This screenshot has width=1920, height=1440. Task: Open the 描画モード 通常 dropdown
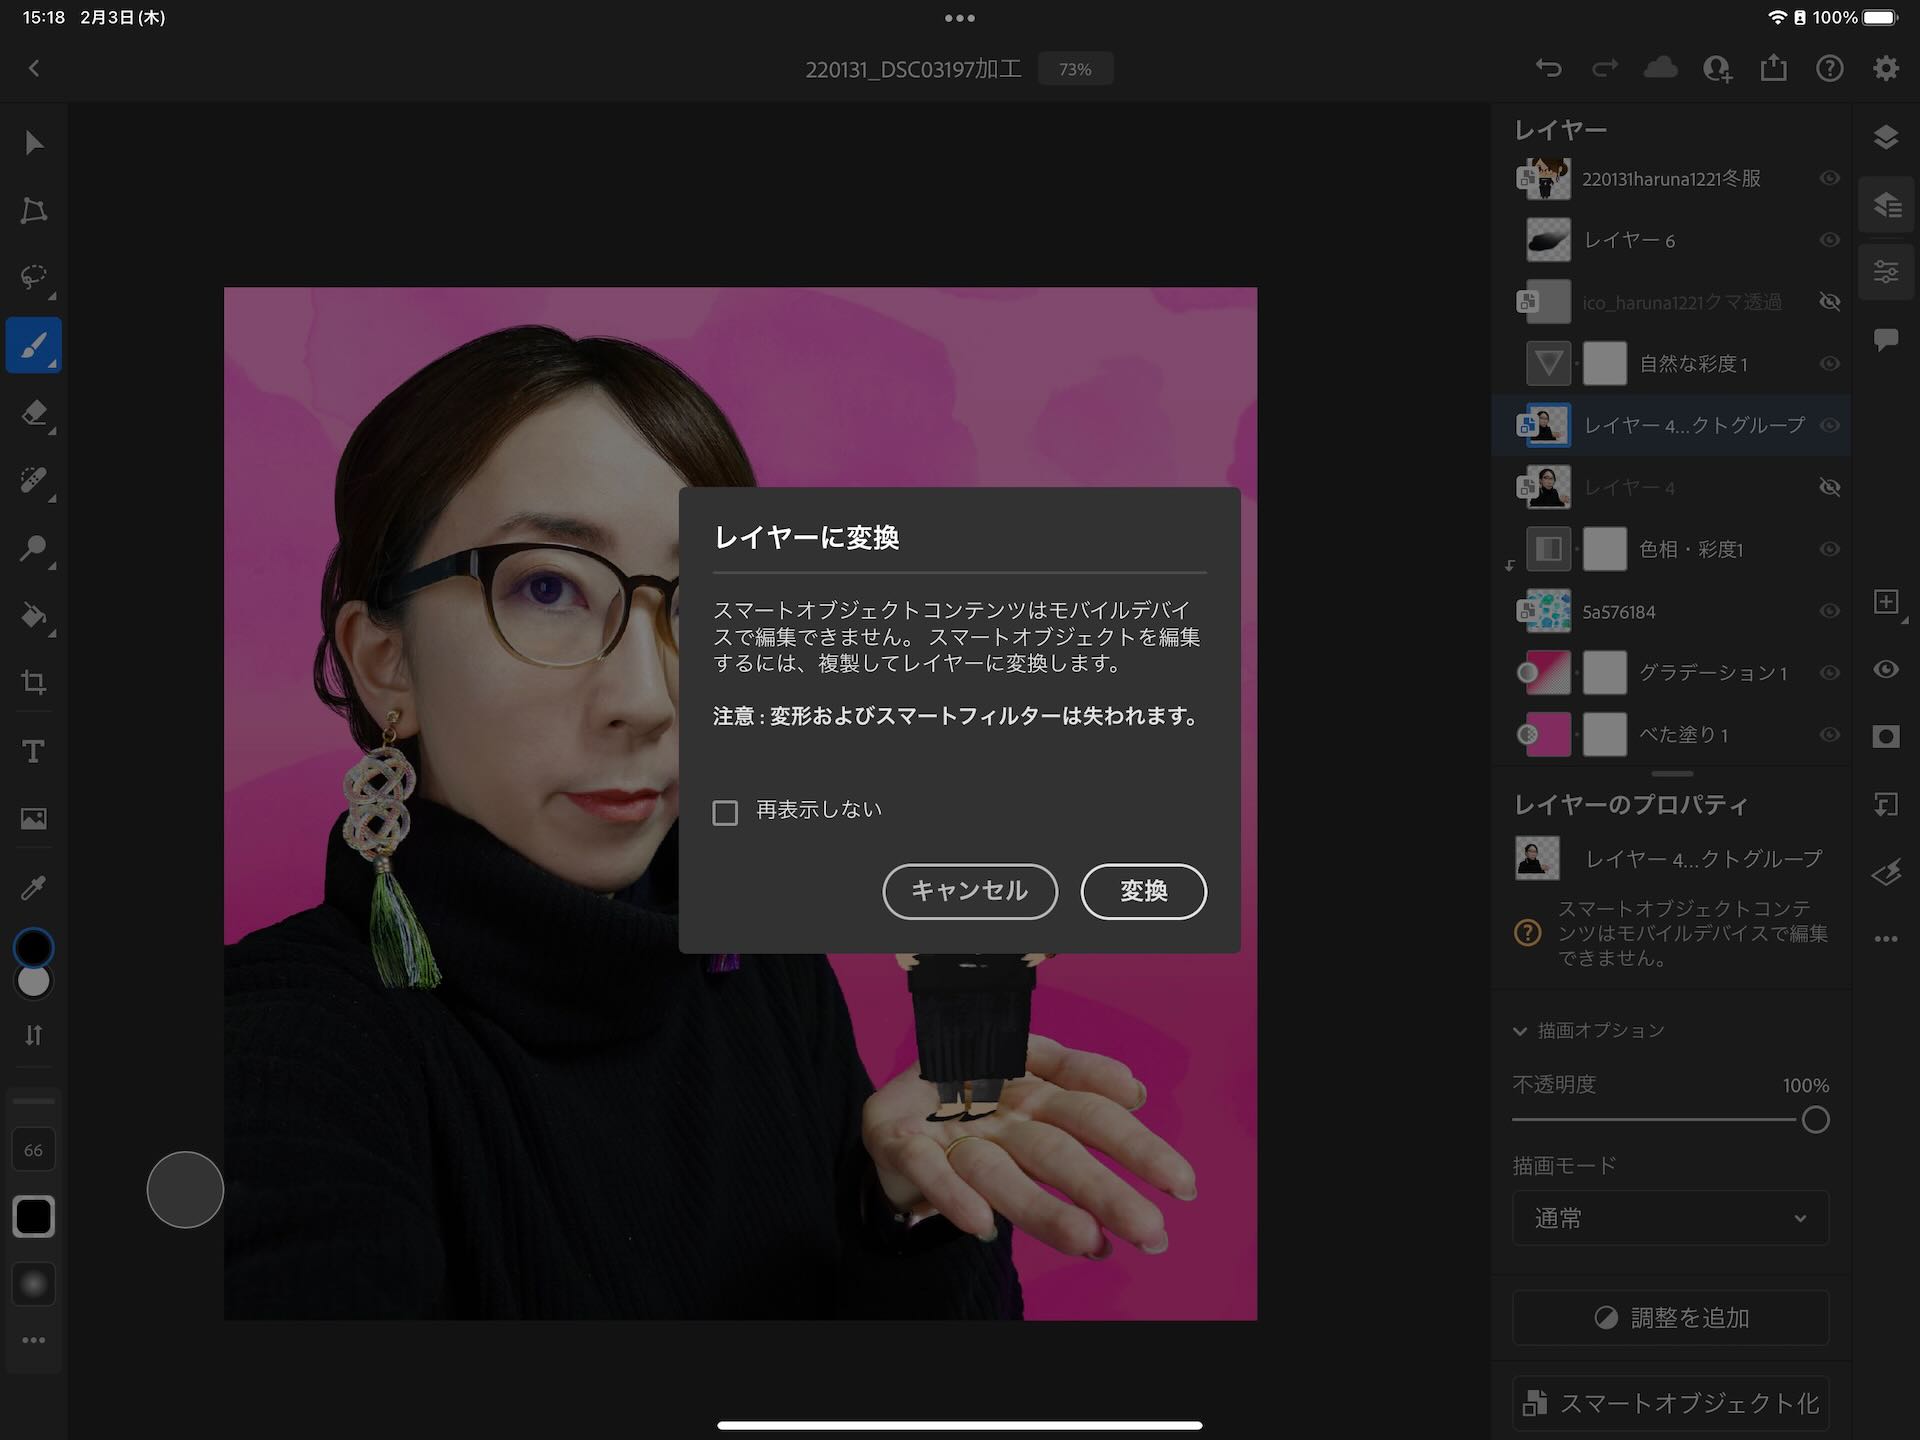click(1670, 1218)
